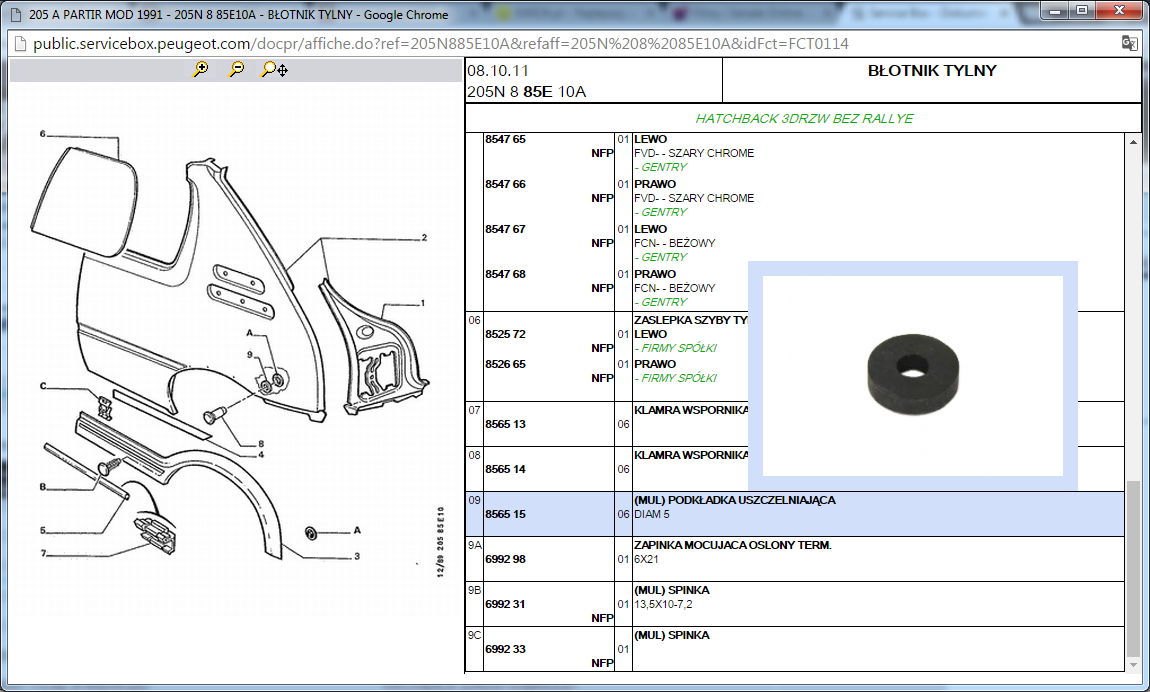Select the PODKŁADKA USZCZELNIAJĄCA row description
The width and height of the screenshot is (1150, 692).
(x=734, y=500)
